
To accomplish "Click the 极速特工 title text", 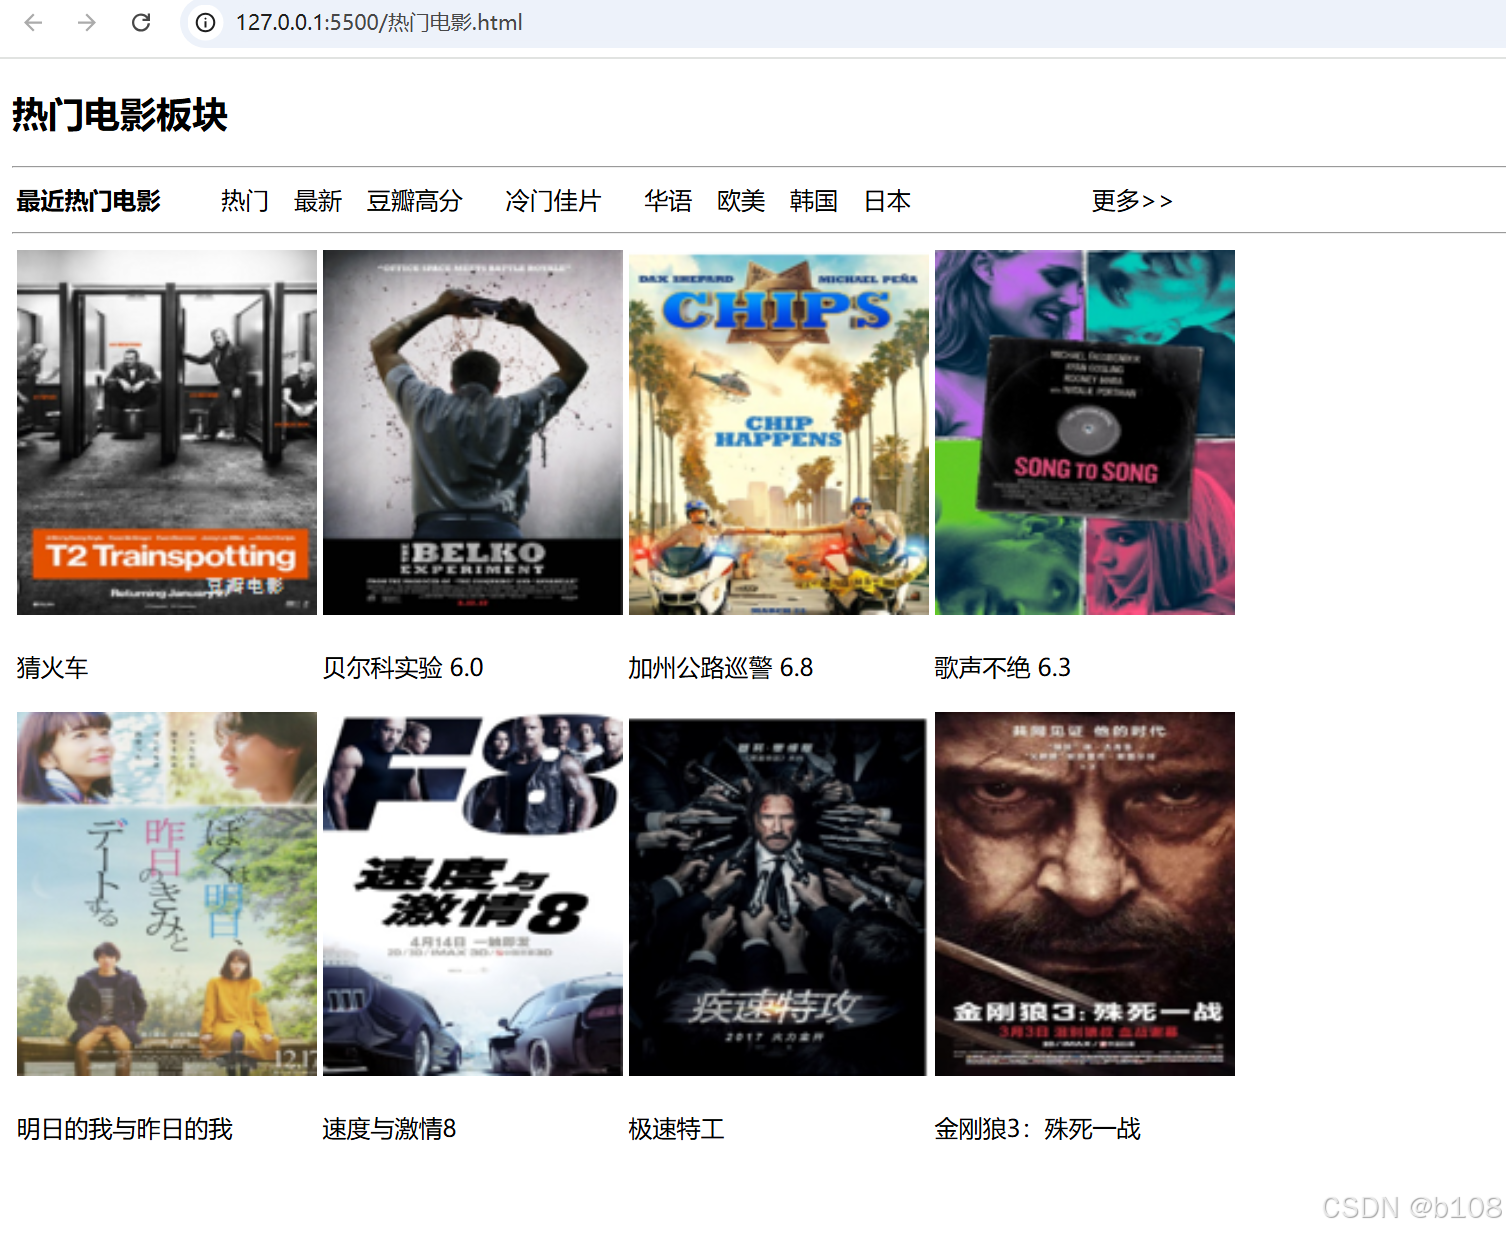I will [x=677, y=1129].
